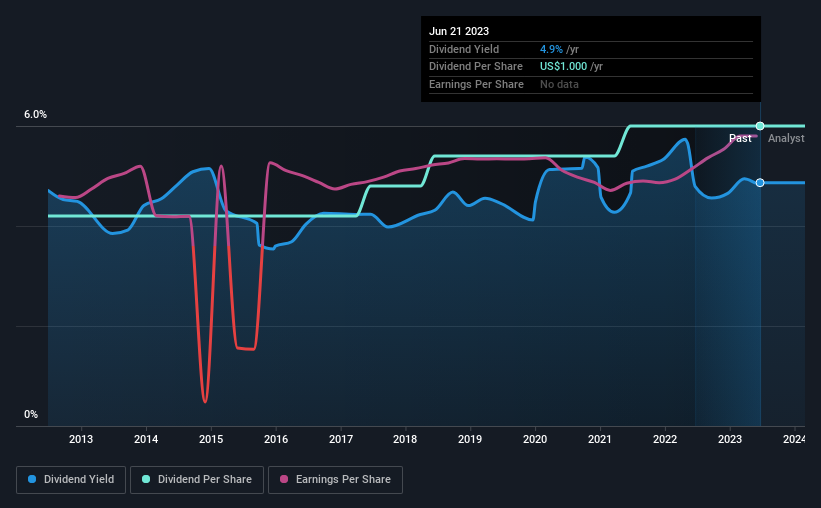Screen dimensions: 821x508
Task: Click the 'Past' label on chart
Action: click(x=740, y=138)
